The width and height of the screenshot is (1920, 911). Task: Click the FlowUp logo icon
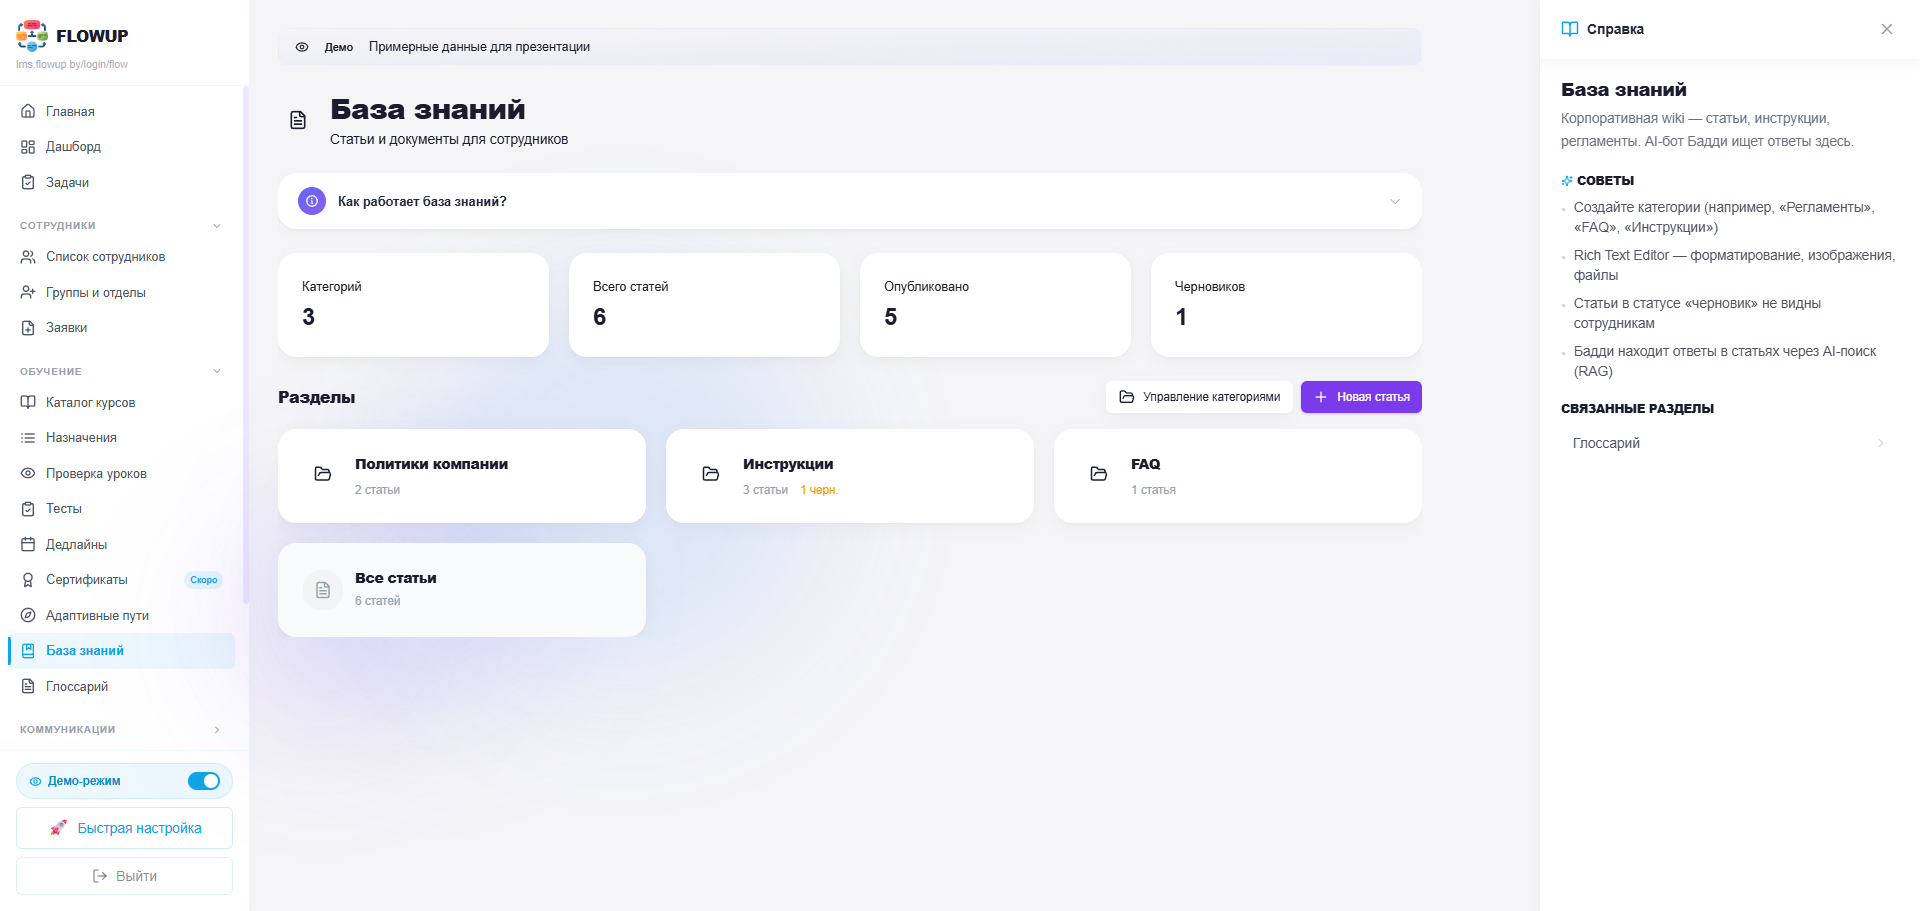coord(32,35)
